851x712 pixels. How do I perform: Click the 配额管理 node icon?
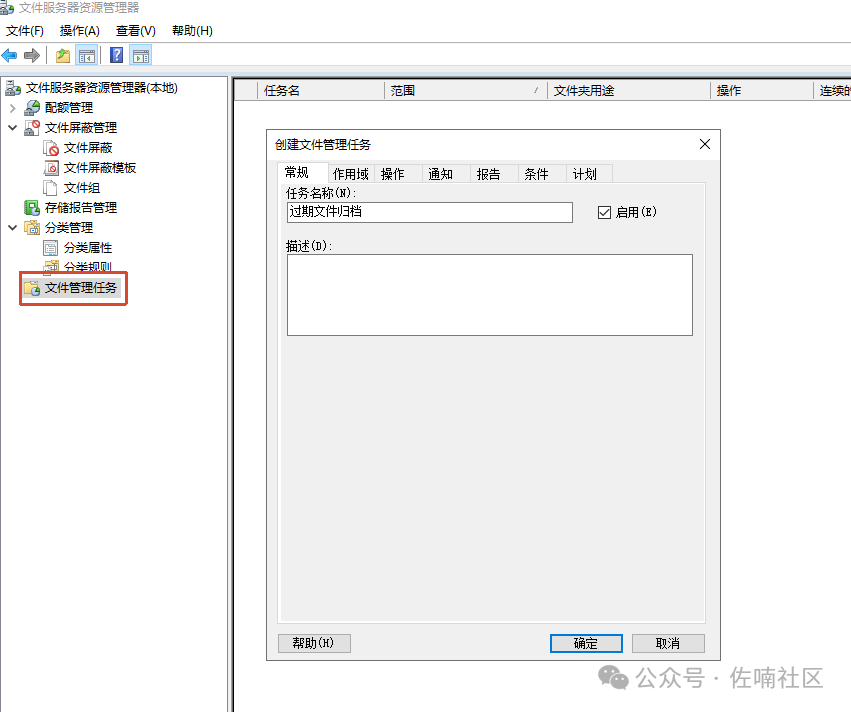point(32,107)
